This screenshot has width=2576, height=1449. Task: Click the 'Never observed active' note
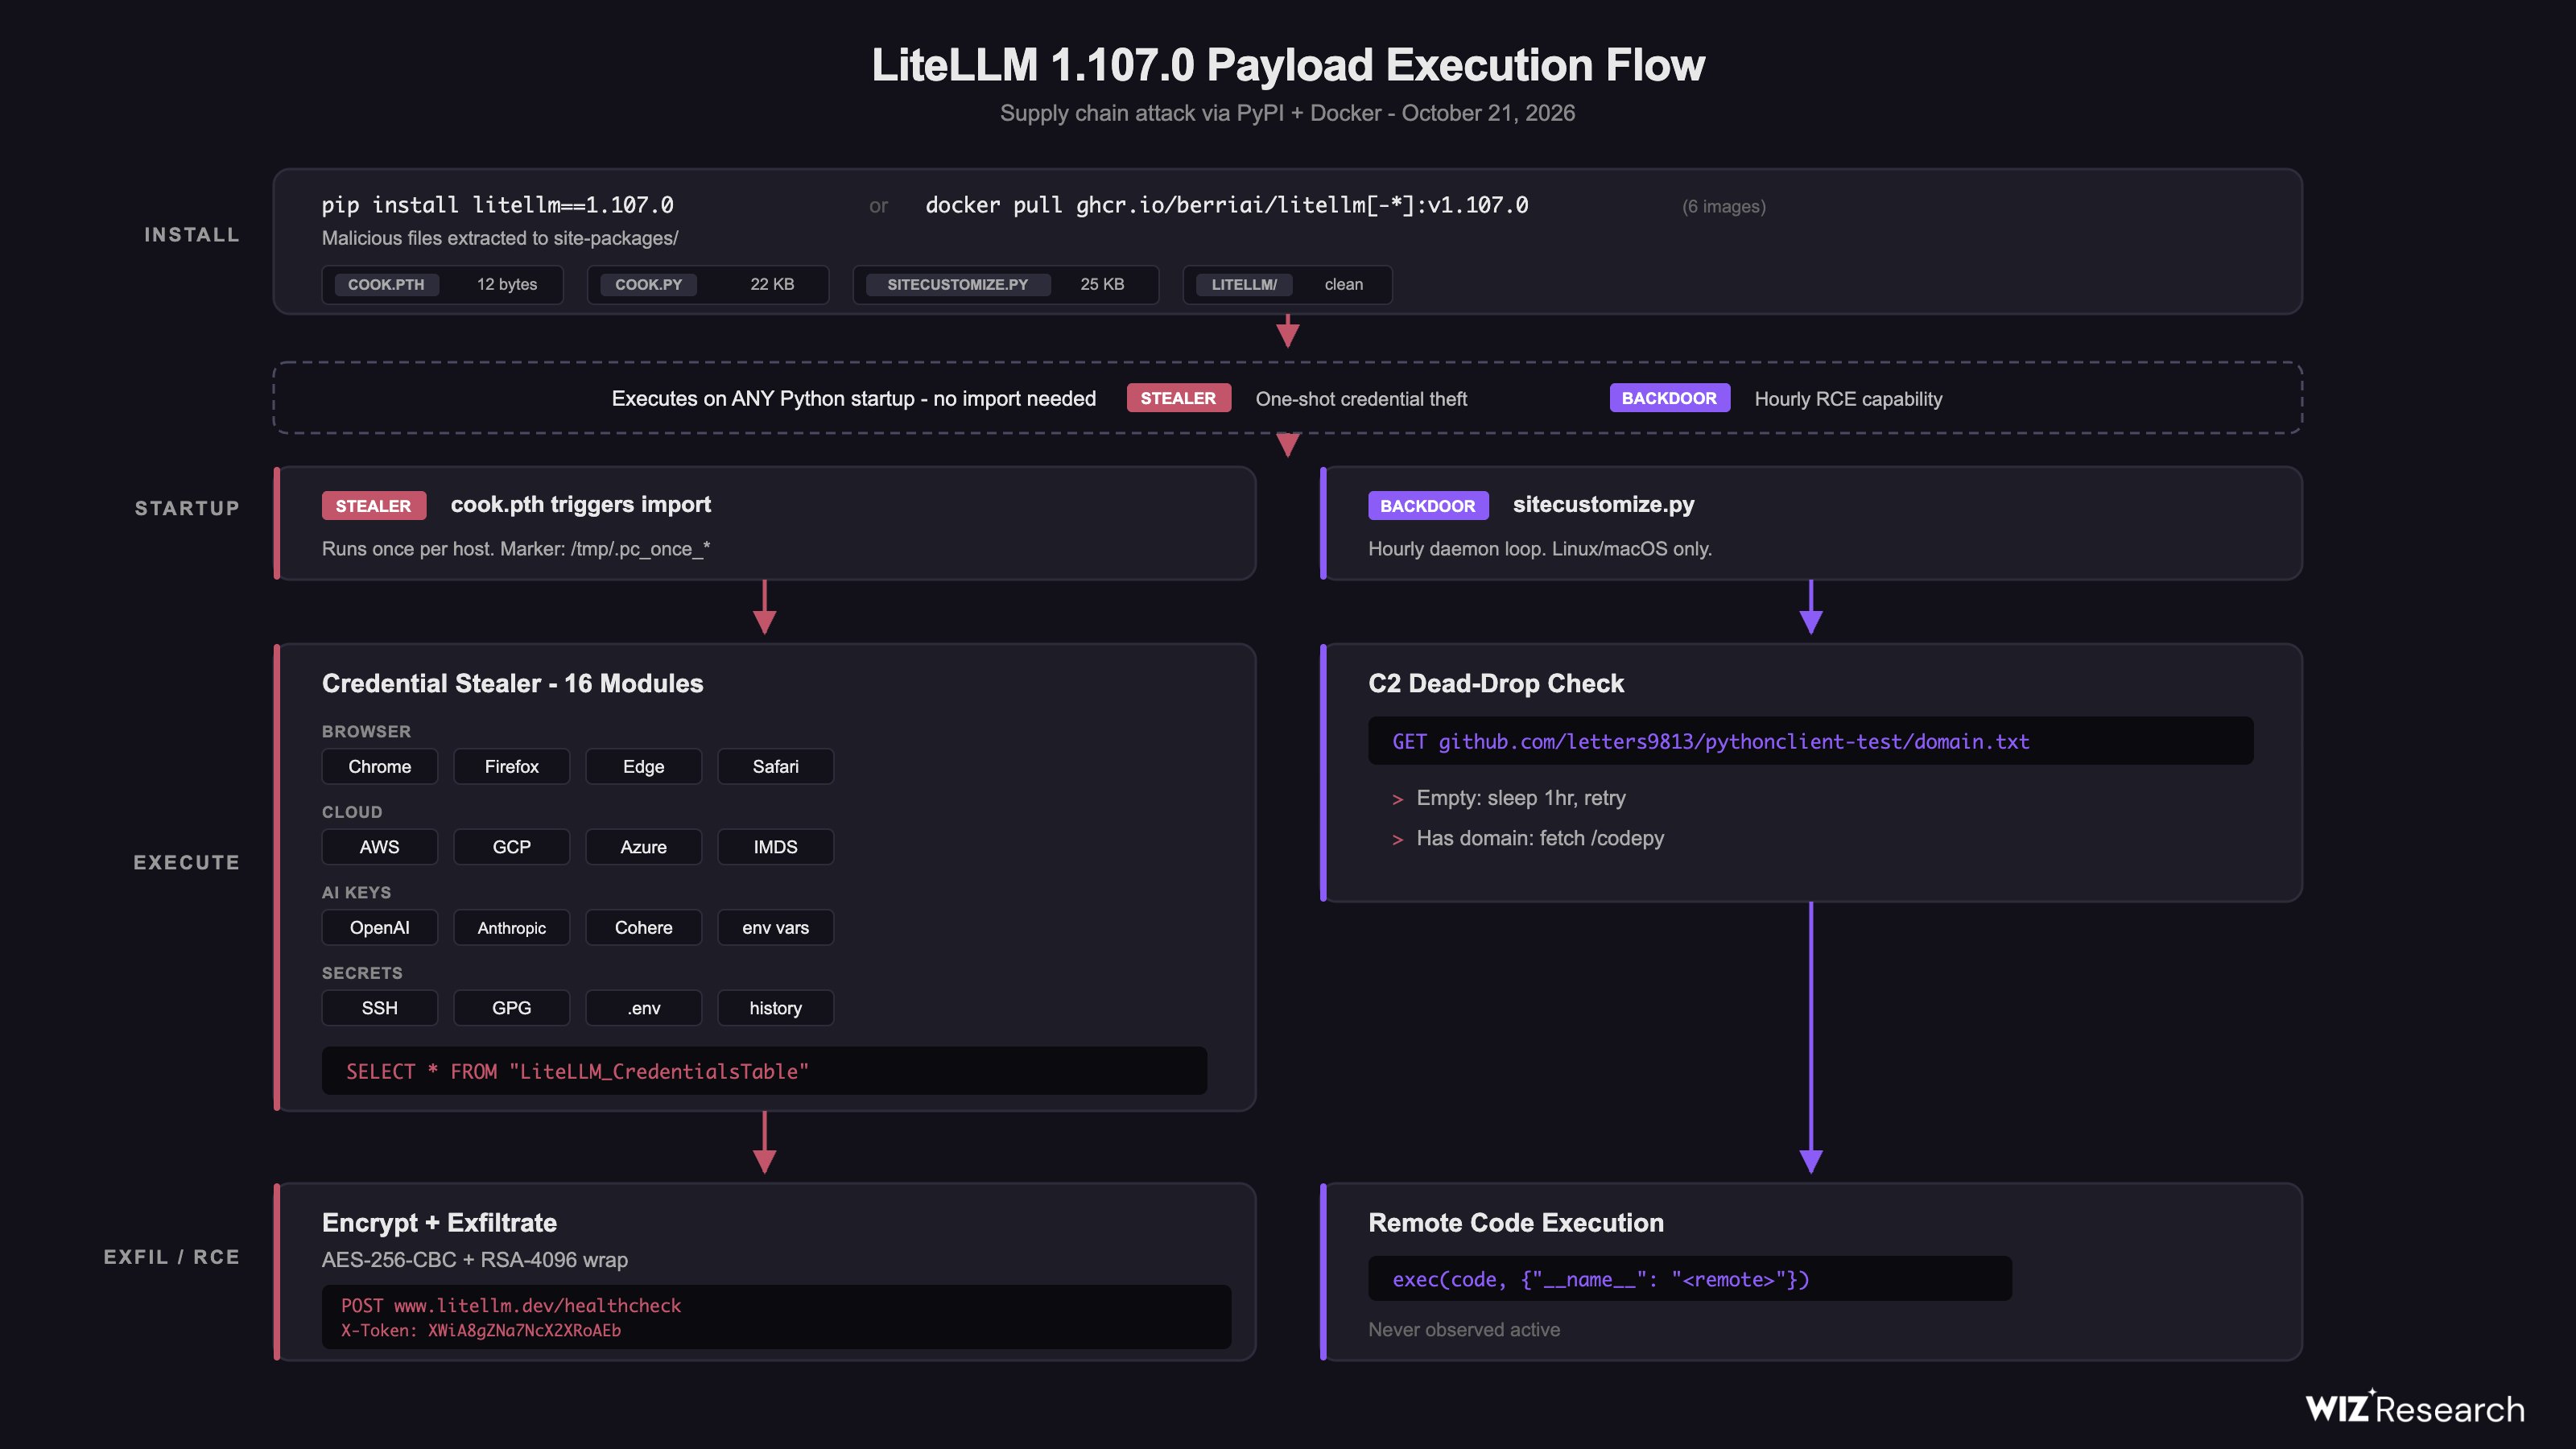1463,1329
